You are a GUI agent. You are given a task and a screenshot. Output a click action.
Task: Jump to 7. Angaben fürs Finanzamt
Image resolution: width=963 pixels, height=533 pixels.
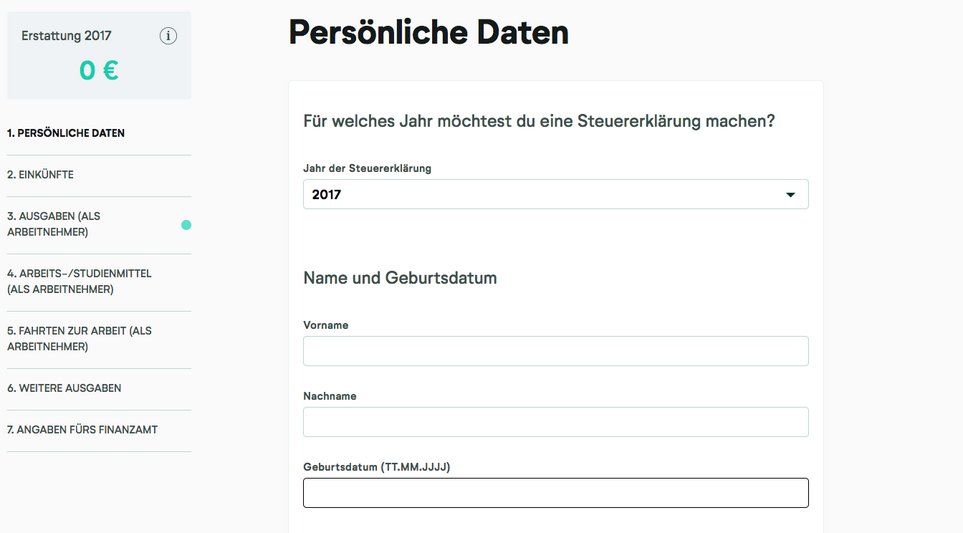tap(82, 430)
